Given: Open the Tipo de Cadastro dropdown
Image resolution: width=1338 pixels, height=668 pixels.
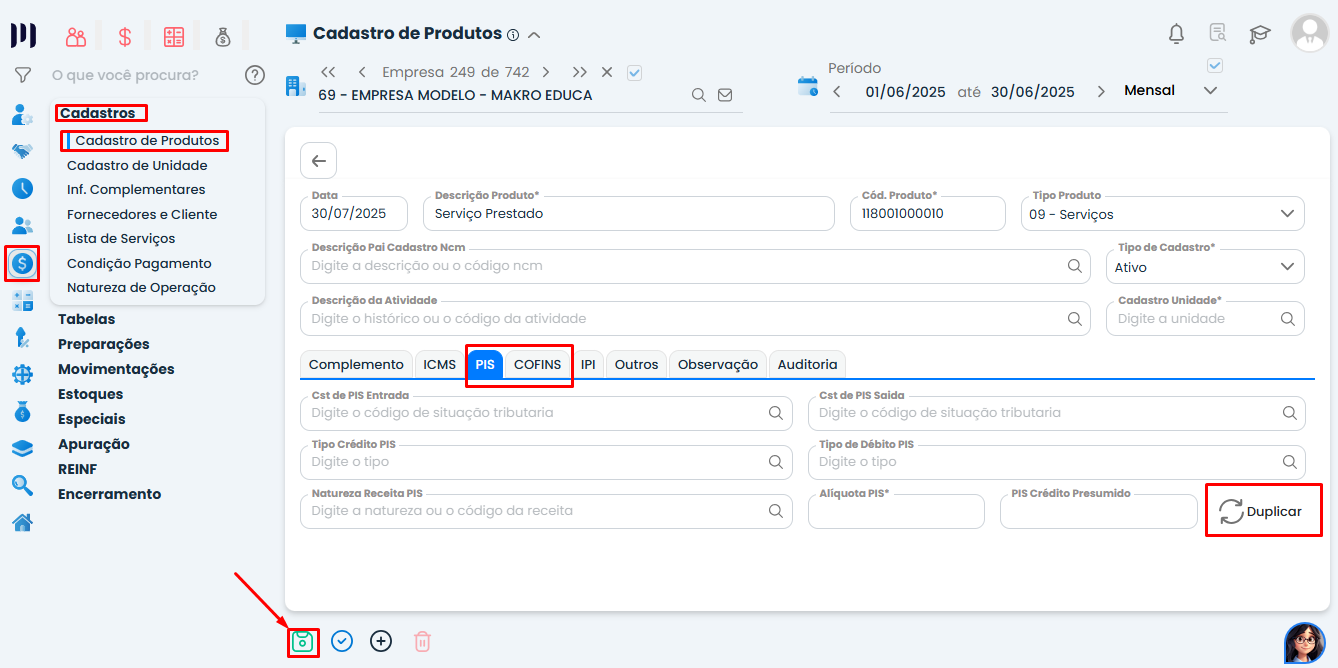Looking at the screenshot, I should tap(1205, 267).
